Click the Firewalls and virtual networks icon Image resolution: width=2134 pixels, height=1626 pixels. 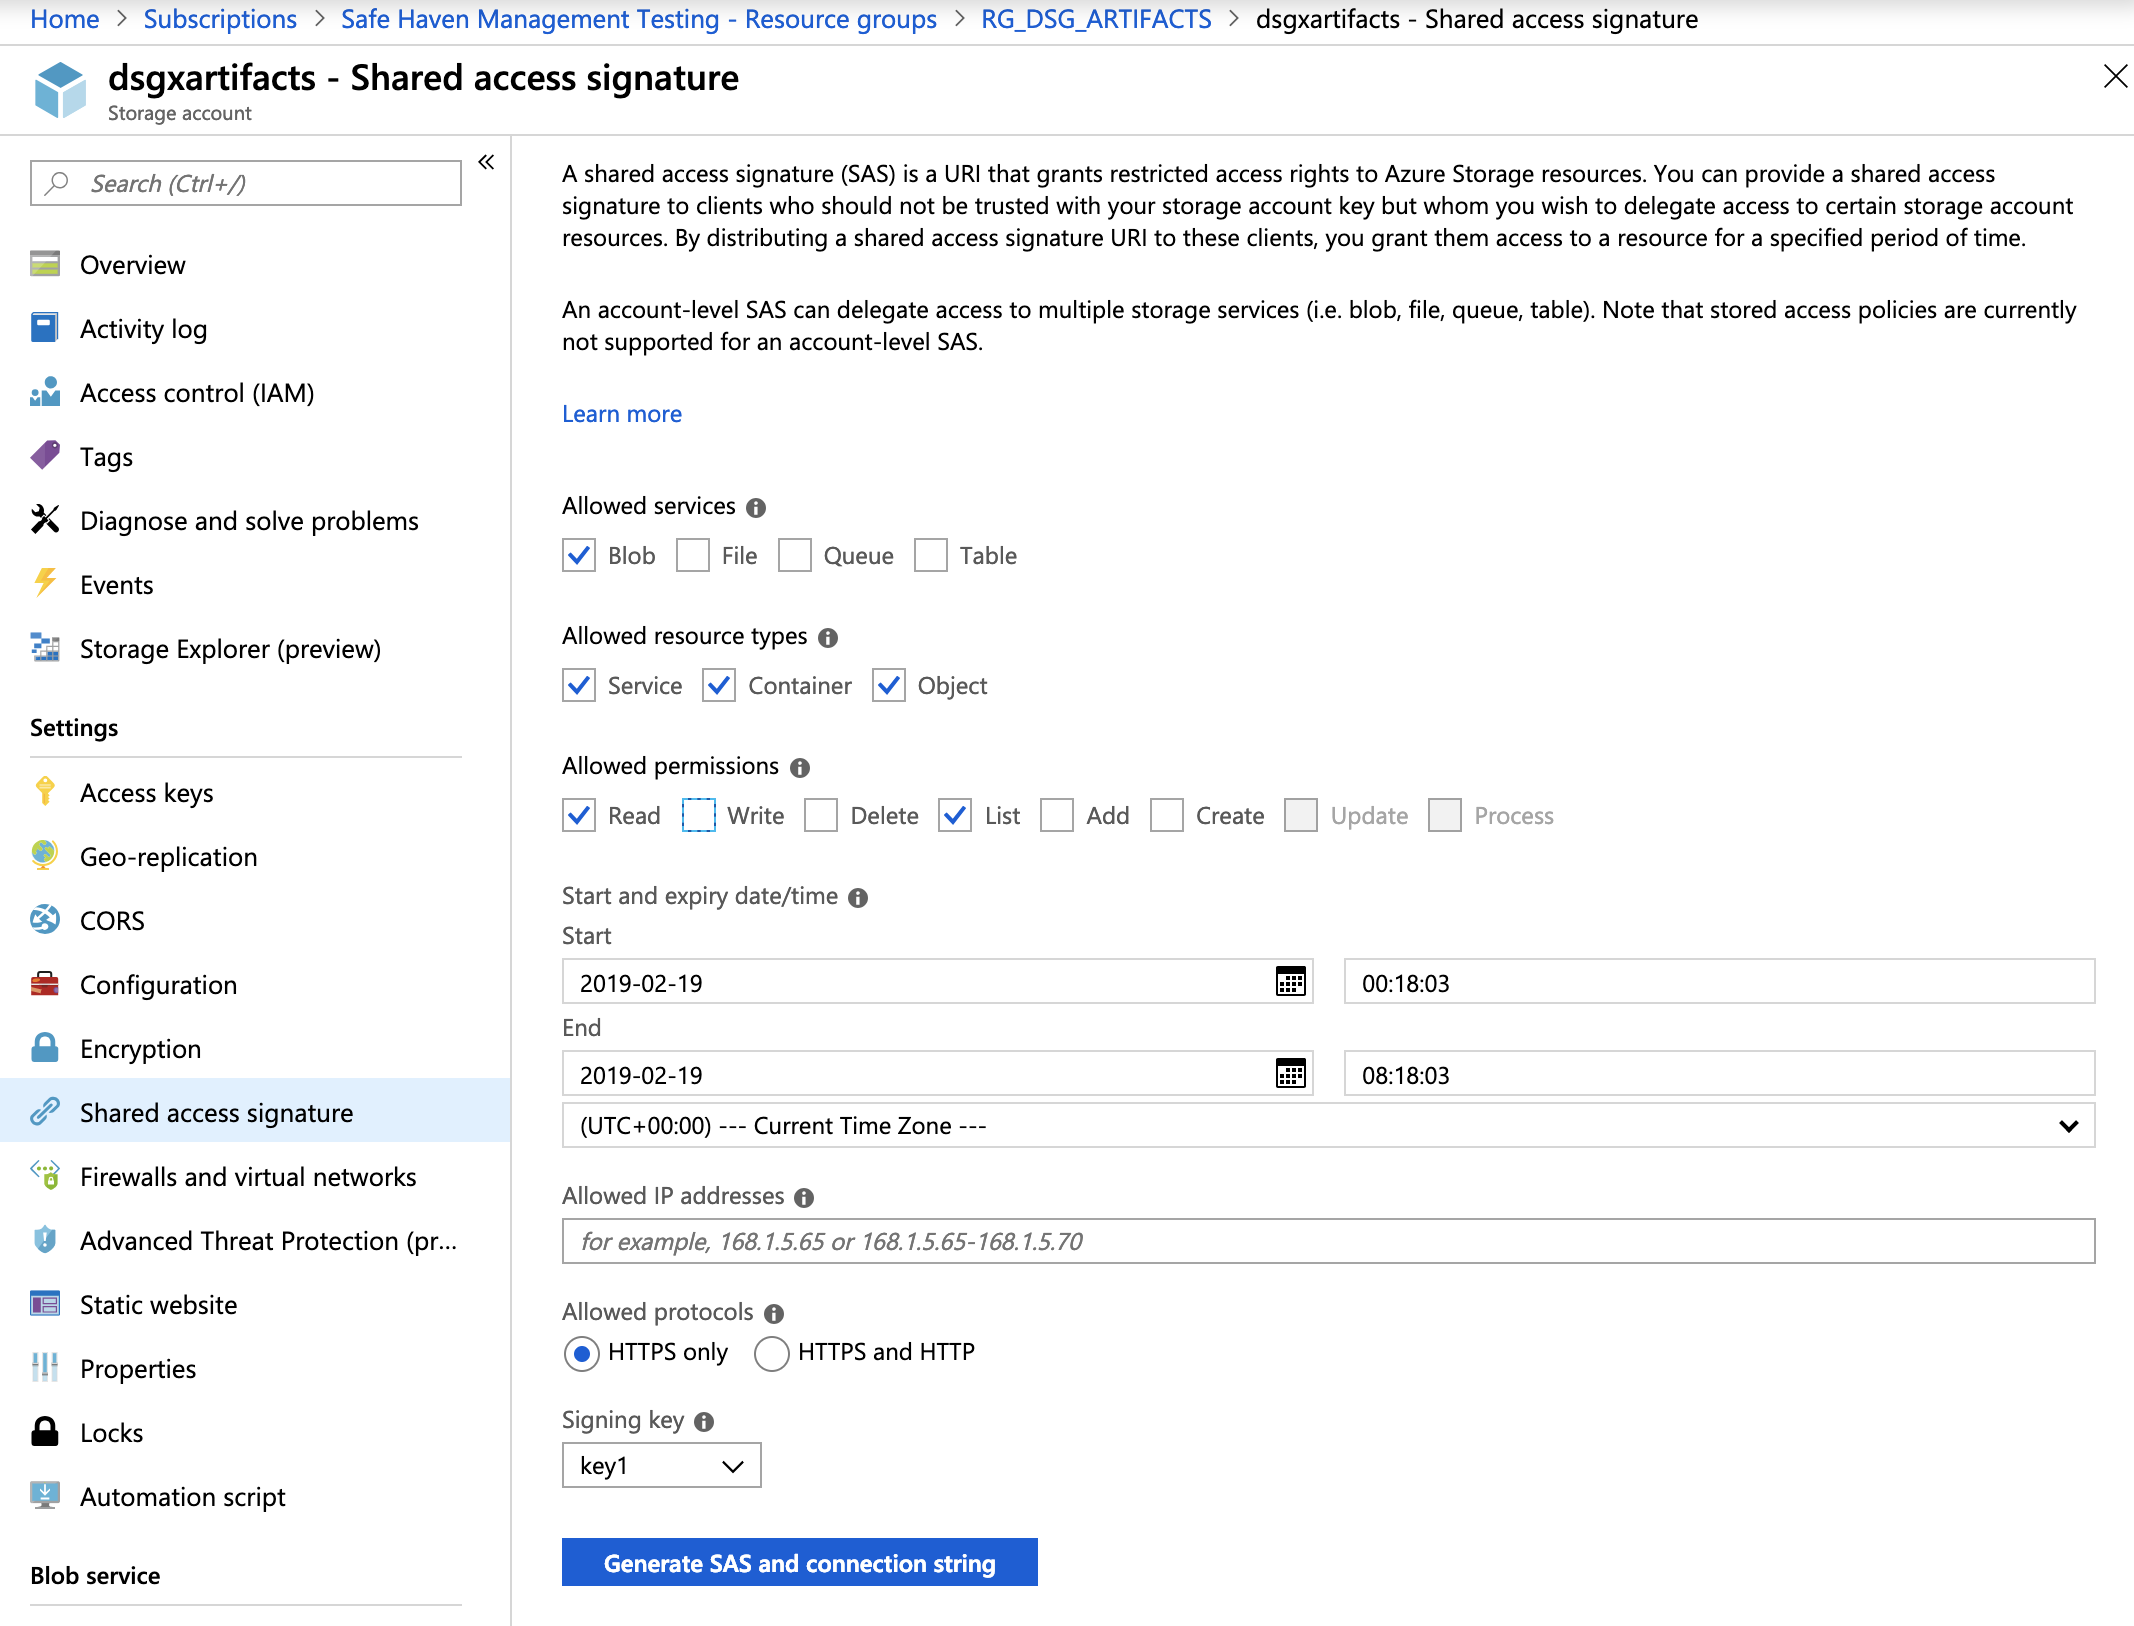45,1175
